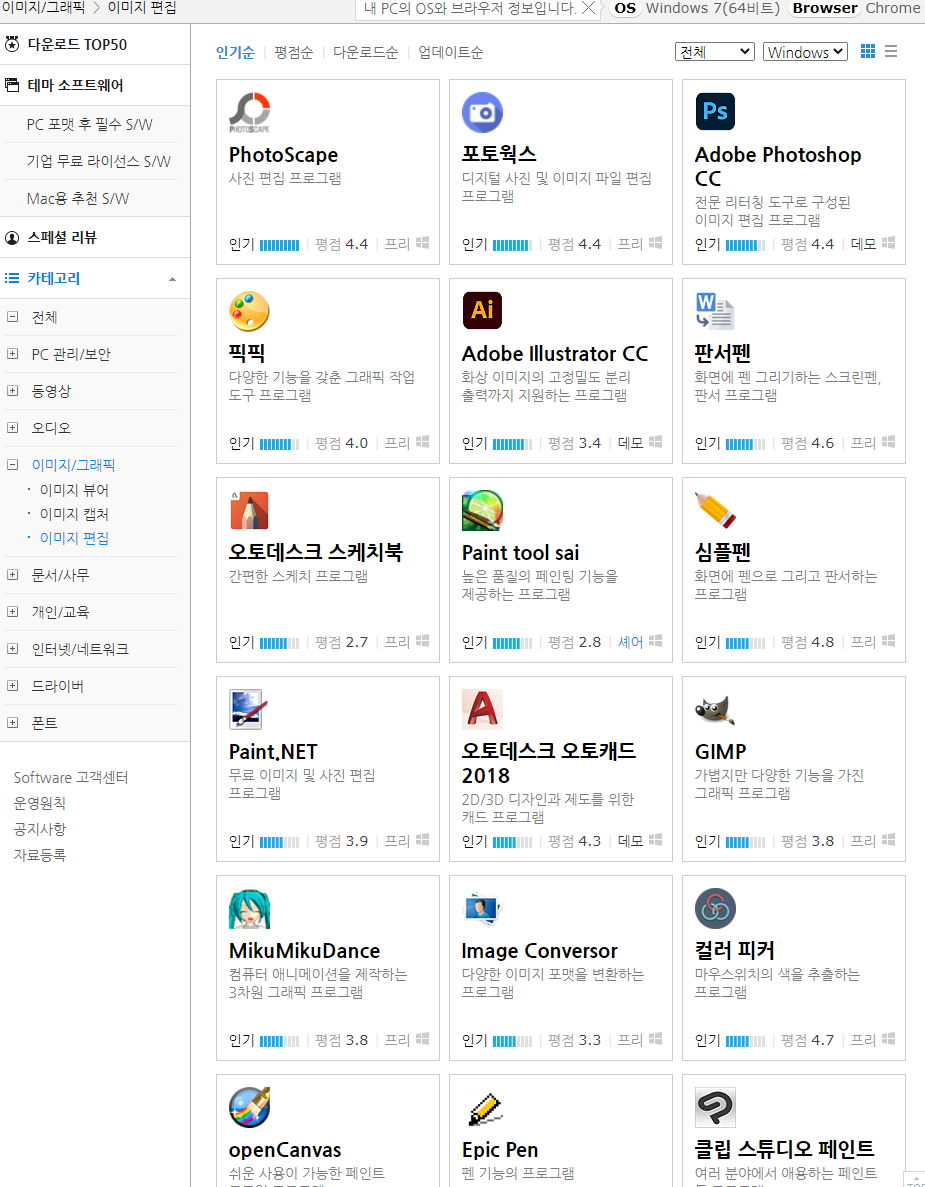925x1187 pixels.
Task: Open the 전체 filter dropdown
Action: 715,51
